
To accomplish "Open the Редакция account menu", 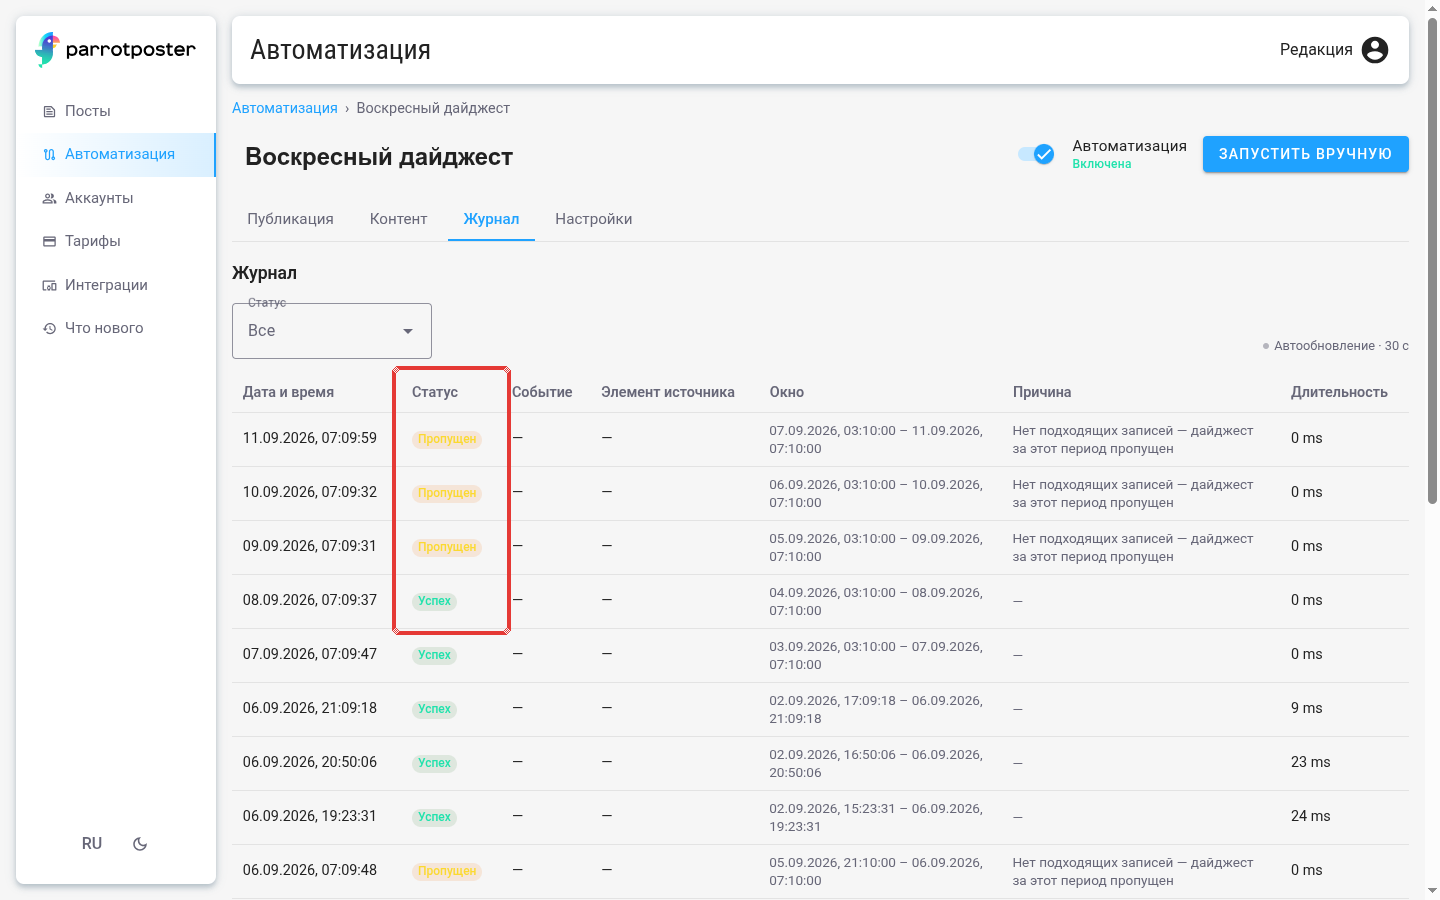I will point(1334,50).
